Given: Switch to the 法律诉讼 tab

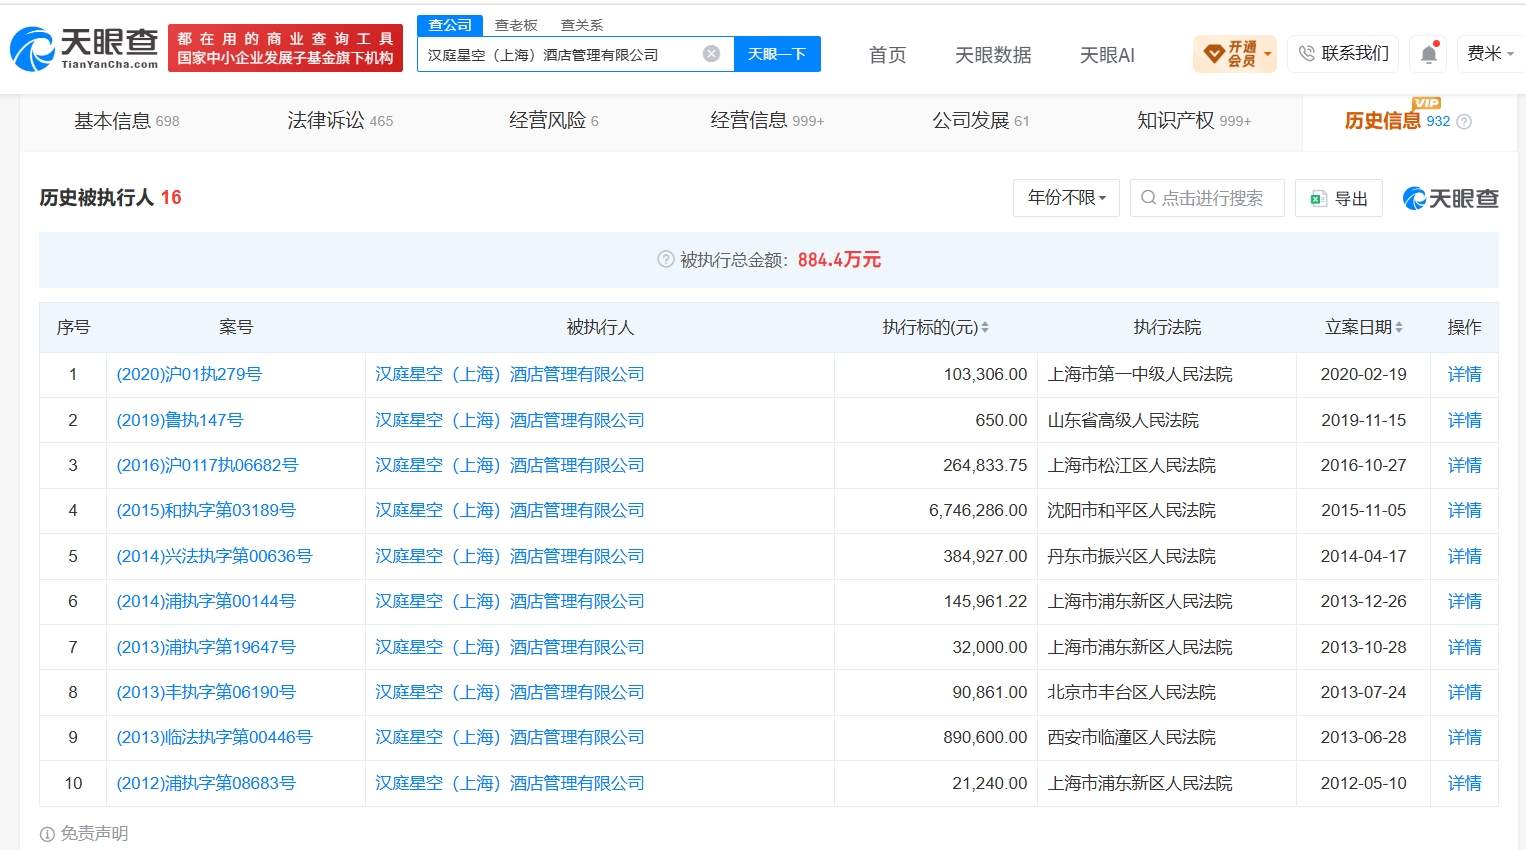Looking at the screenshot, I should click(x=340, y=121).
